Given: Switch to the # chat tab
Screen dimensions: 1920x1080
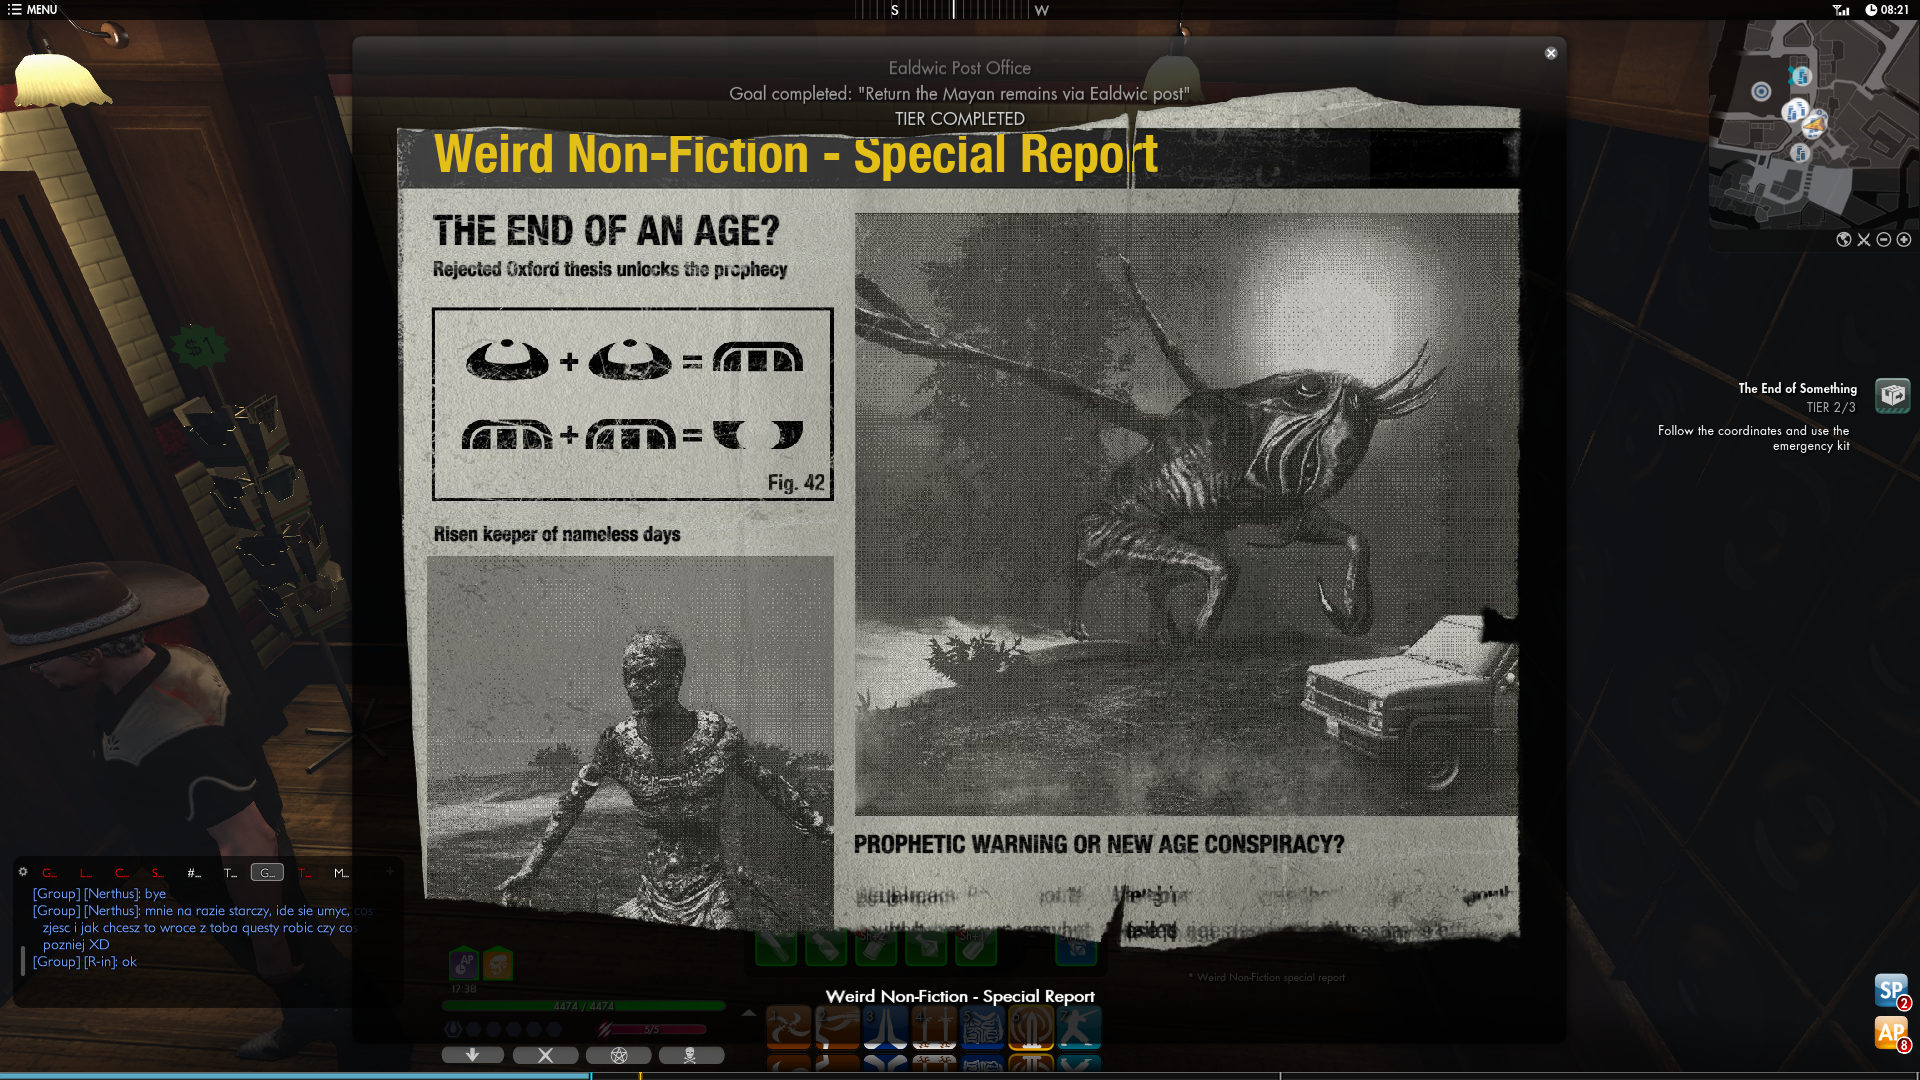Looking at the screenshot, I should pos(194,873).
